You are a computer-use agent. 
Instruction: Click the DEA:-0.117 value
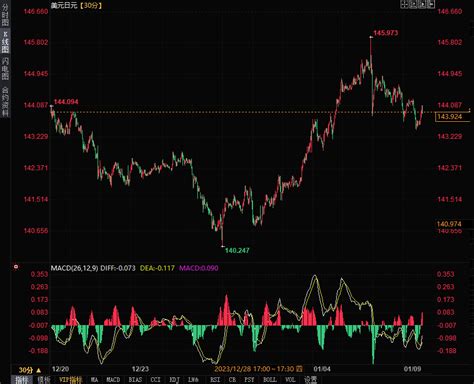(x=157, y=268)
